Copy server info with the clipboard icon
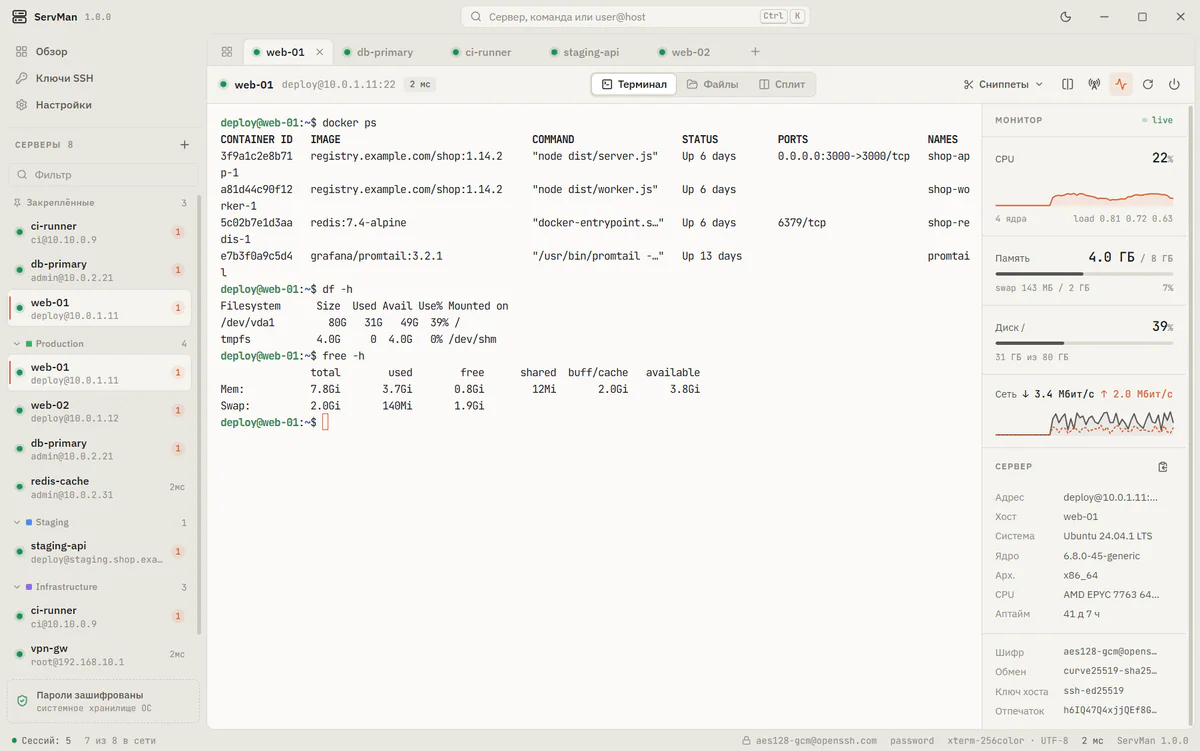Viewport: 1200px width, 751px height. coord(1163,467)
